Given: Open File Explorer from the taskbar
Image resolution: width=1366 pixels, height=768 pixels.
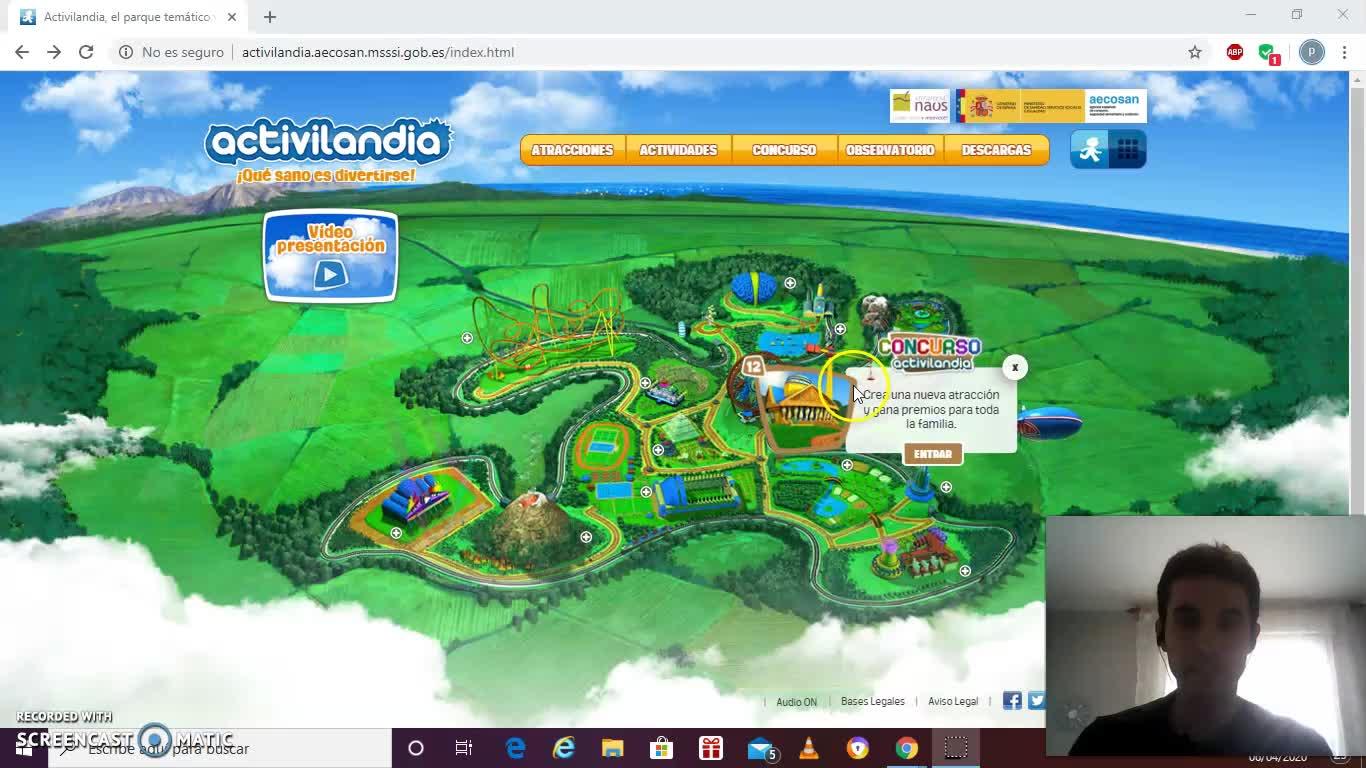Looking at the screenshot, I should point(613,748).
